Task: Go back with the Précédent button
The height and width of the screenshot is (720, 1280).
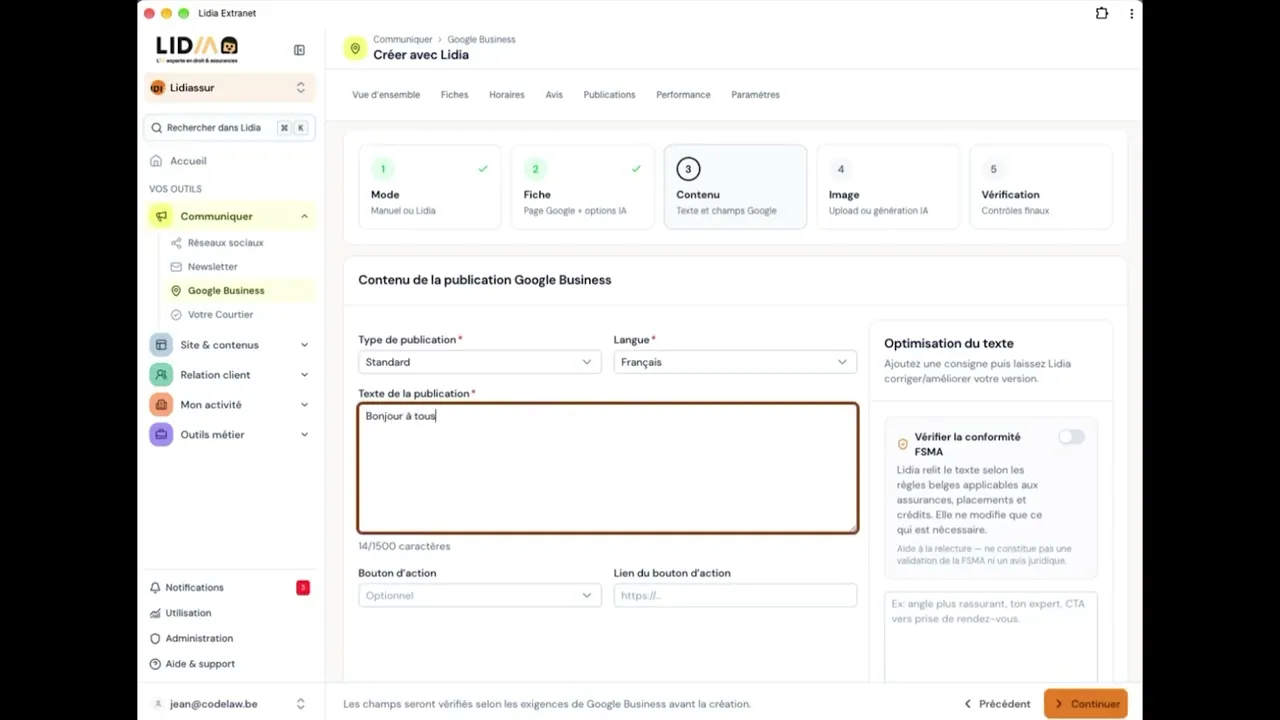Action: [997, 704]
